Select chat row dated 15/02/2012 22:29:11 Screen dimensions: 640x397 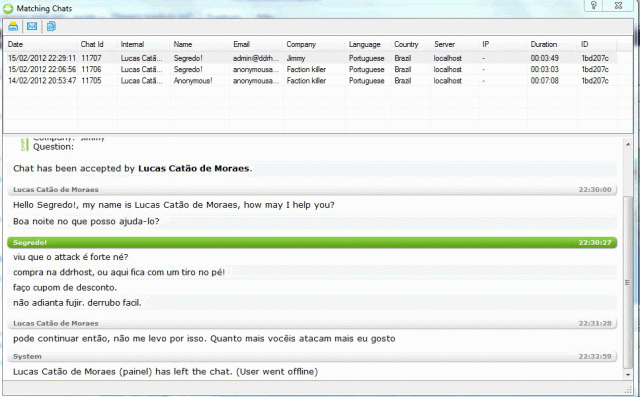[310, 58]
